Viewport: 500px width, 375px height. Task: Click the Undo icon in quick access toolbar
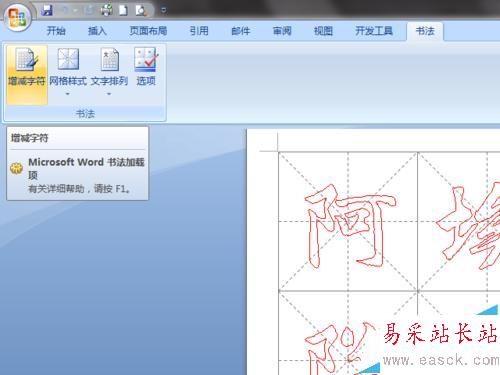(x=65, y=10)
